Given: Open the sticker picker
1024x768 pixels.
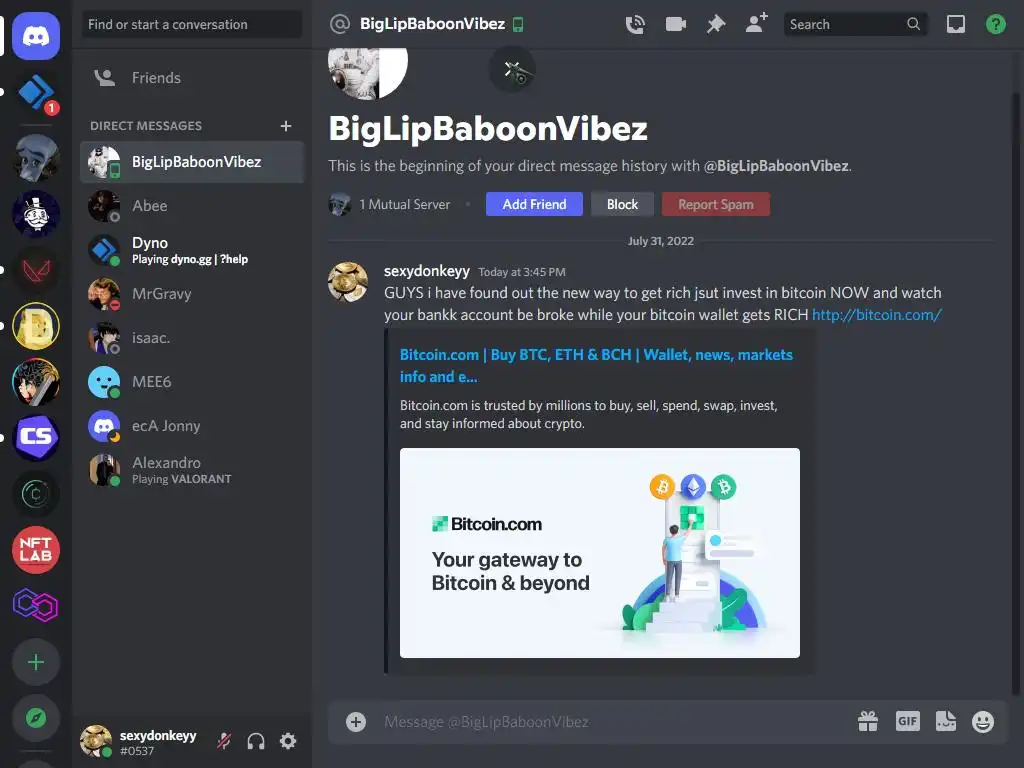Looking at the screenshot, I should pos(946,722).
